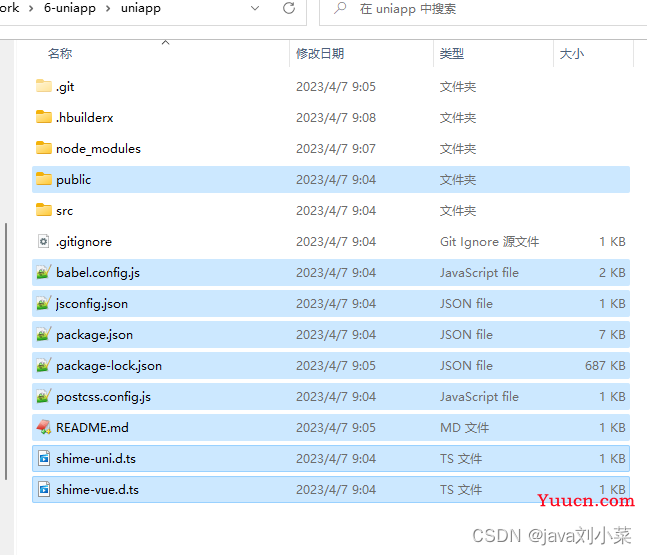Select the README.md file name
This screenshot has width=647, height=555.
tap(92, 427)
